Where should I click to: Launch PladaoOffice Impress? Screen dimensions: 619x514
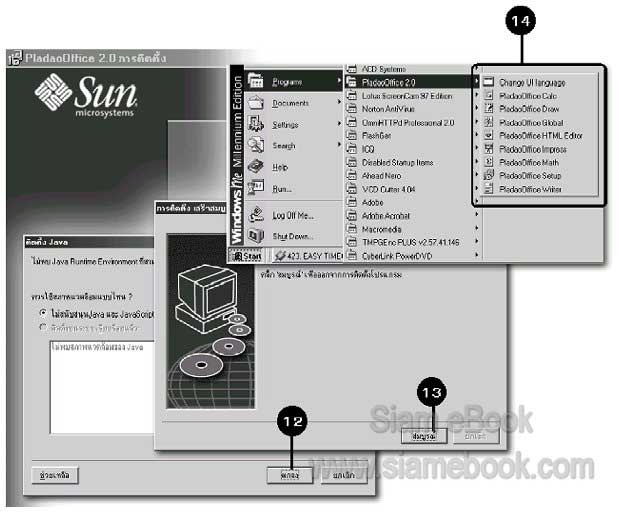(x=540, y=149)
